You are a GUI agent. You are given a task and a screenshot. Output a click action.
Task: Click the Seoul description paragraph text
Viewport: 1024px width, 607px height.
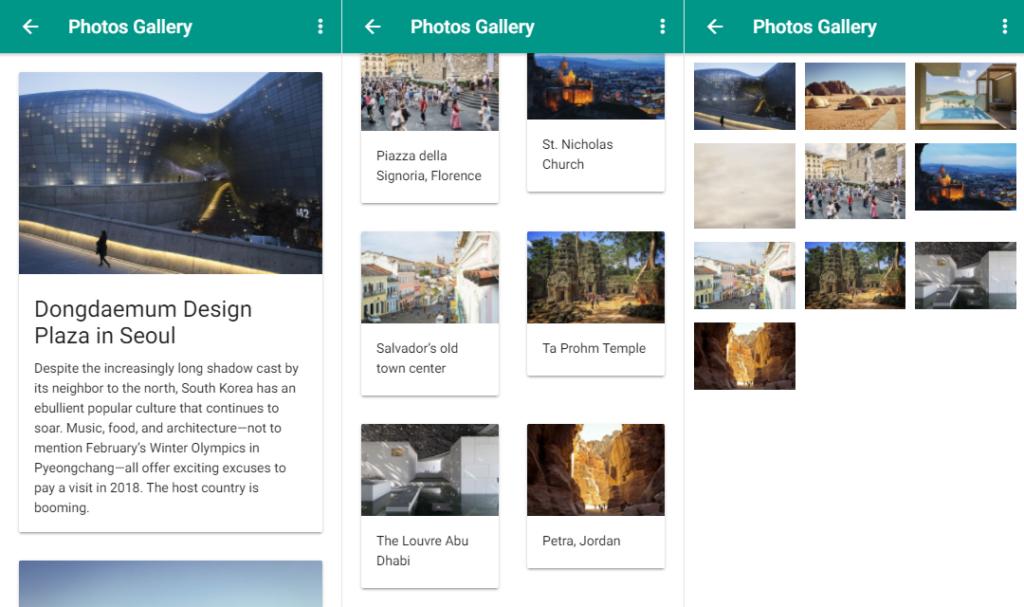167,438
